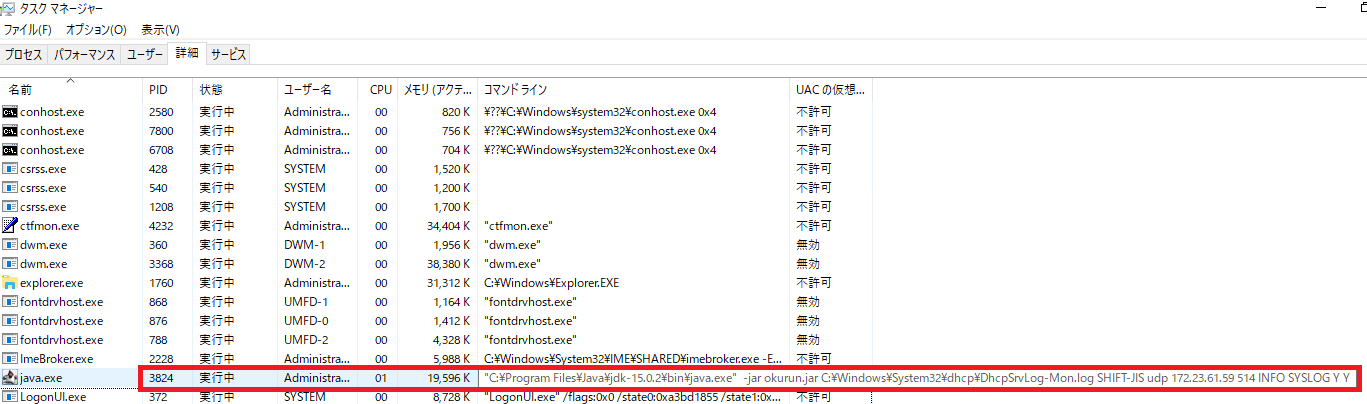This screenshot has height=404, width=1367.
Task: Click memory value 4,328 K
Action: 450,340
